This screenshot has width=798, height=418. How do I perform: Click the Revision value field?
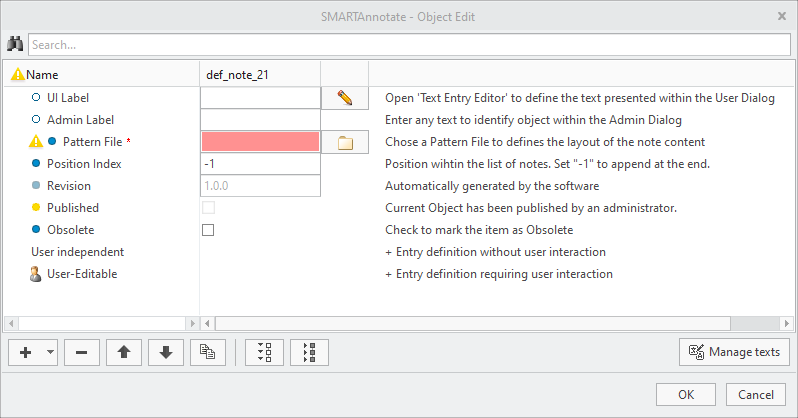(x=261, y=186)
